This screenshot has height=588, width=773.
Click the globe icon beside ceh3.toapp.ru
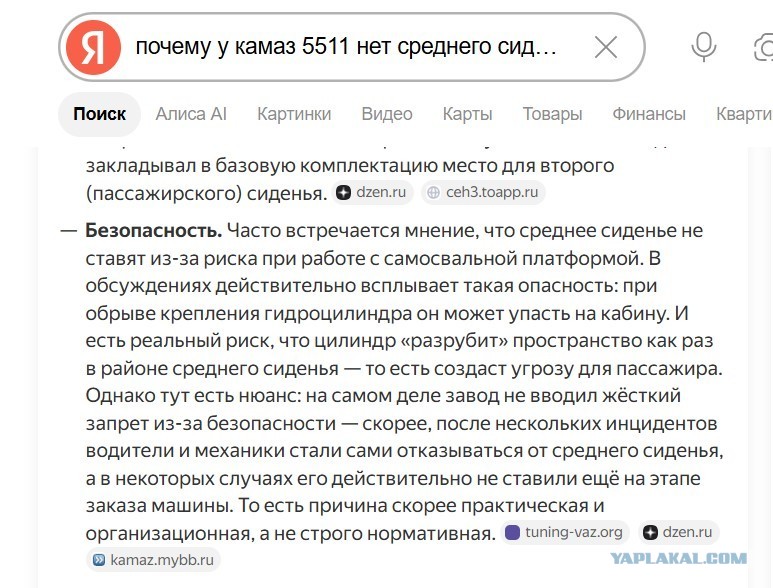pos(433,193)
